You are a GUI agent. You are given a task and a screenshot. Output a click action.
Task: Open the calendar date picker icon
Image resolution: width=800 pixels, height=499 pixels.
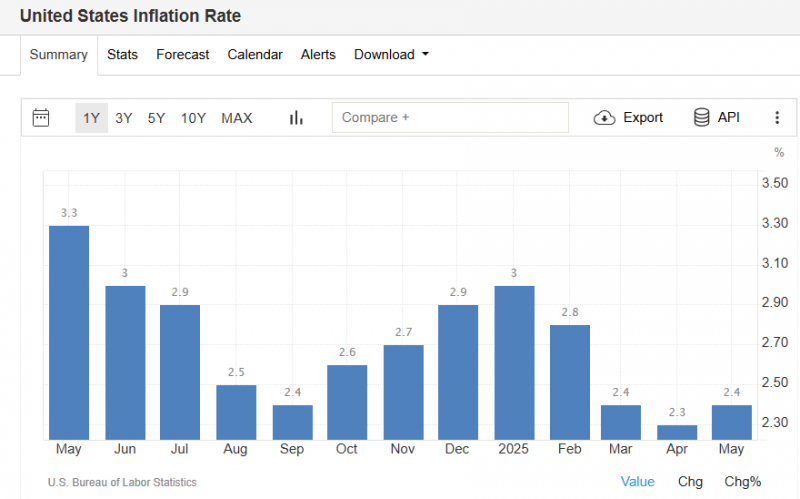pyautogui.click(x=41, y=118)
